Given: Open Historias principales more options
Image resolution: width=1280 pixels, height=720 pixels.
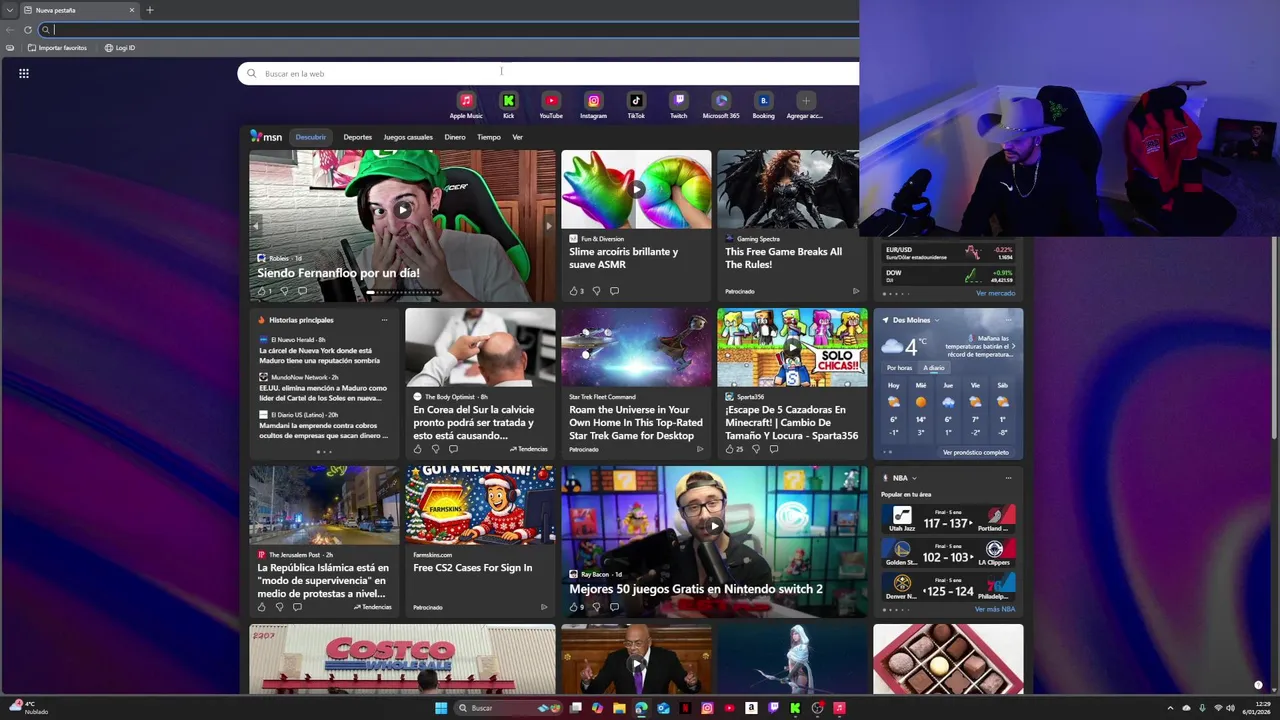Looking at the screenshot, I should [x=384, y=320].
